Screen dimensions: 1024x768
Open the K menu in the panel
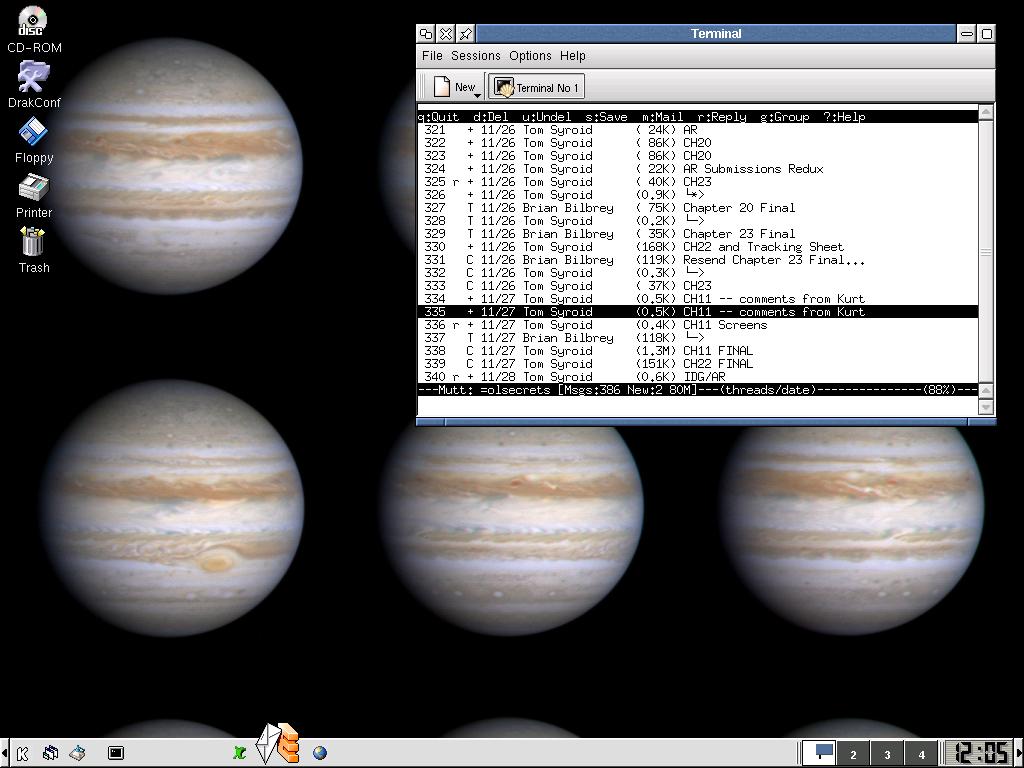22,753
